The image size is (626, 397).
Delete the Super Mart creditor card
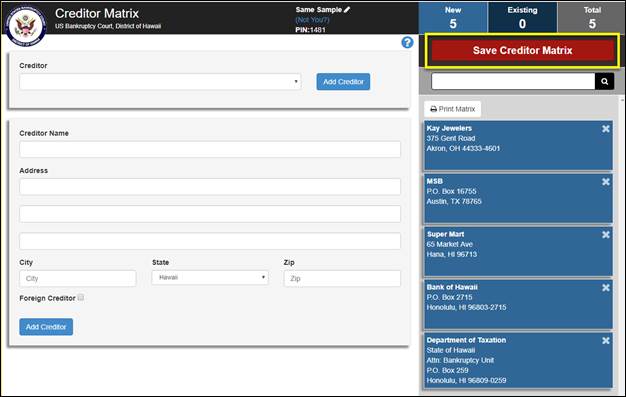(606, 234)
